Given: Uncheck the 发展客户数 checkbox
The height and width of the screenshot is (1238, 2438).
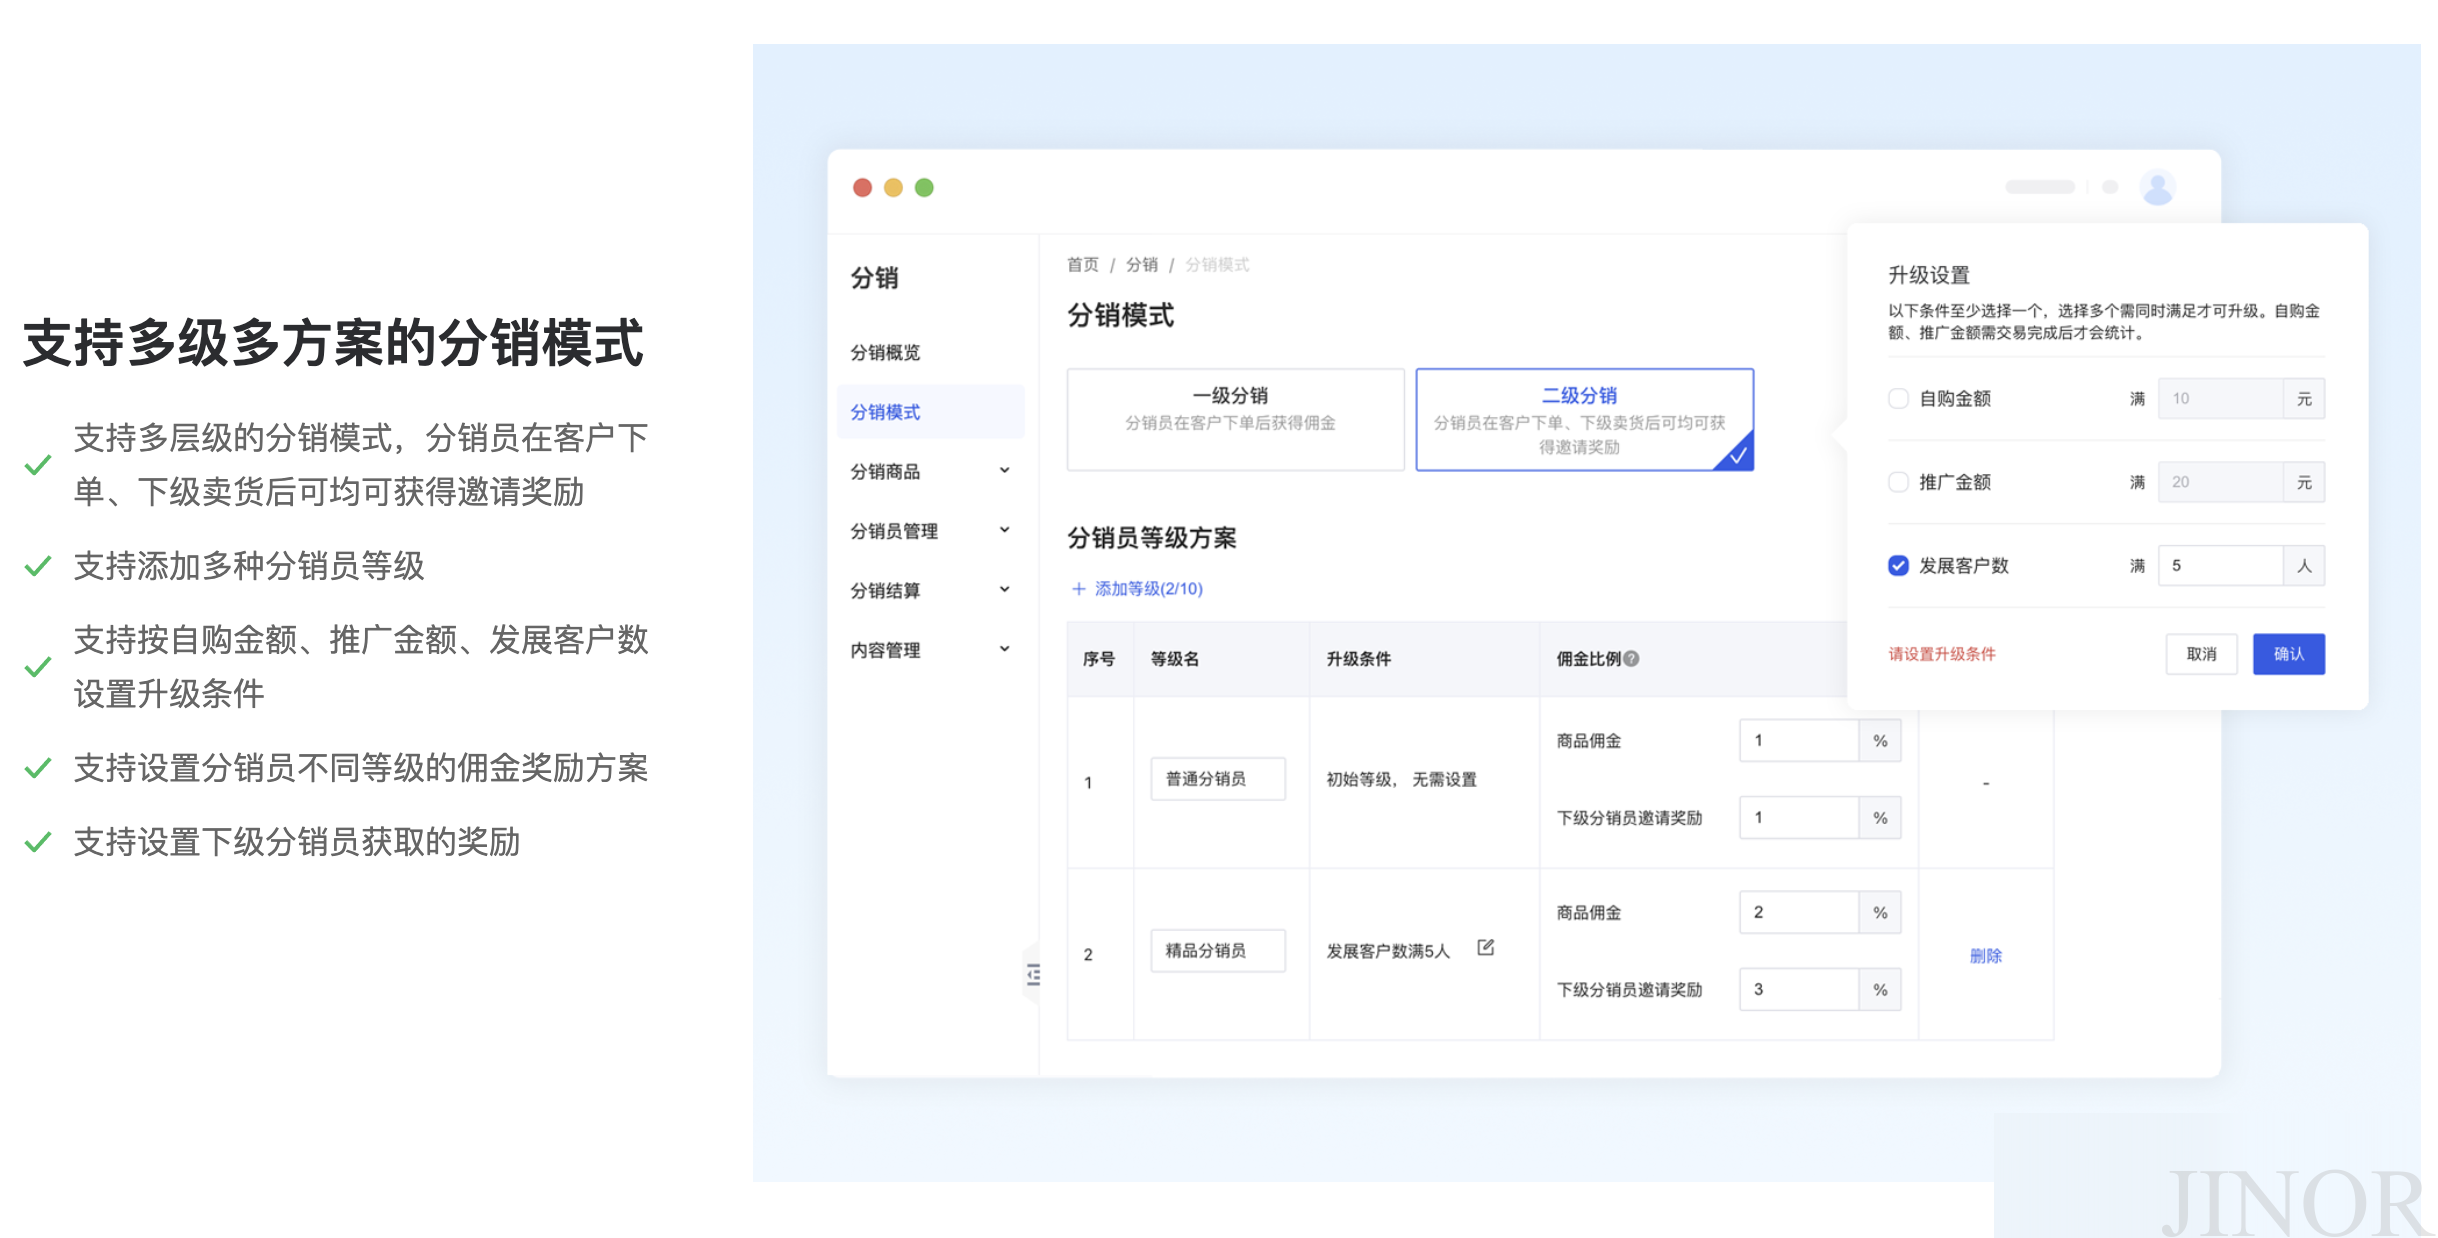Looking at the screenshot, I should point(1897,566).
